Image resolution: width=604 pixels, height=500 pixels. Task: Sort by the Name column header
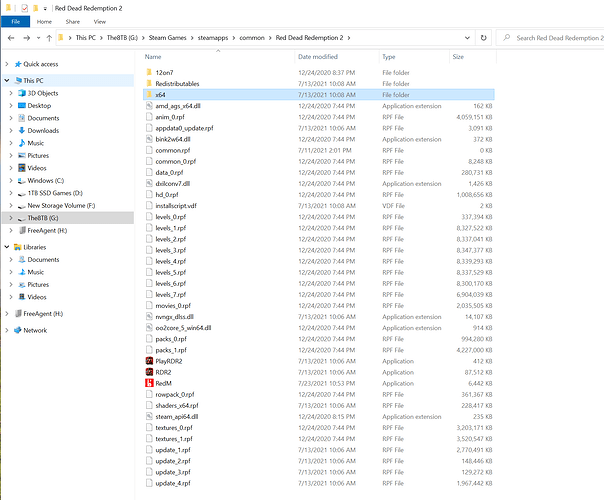pyautogui.click(x=153, y=57)
